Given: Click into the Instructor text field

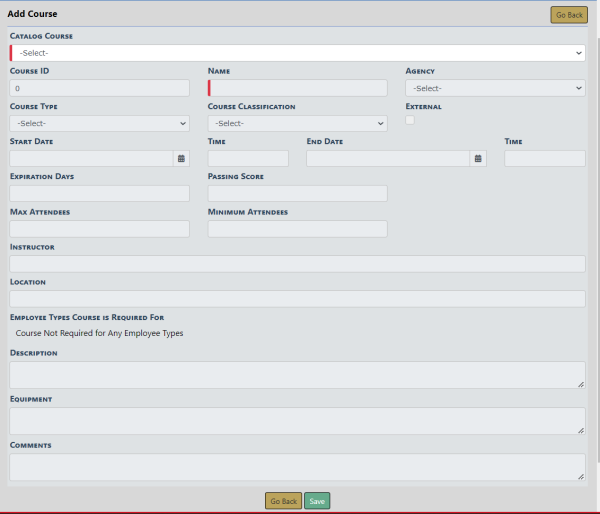Looking at the screenshot, I should (297, 264).
